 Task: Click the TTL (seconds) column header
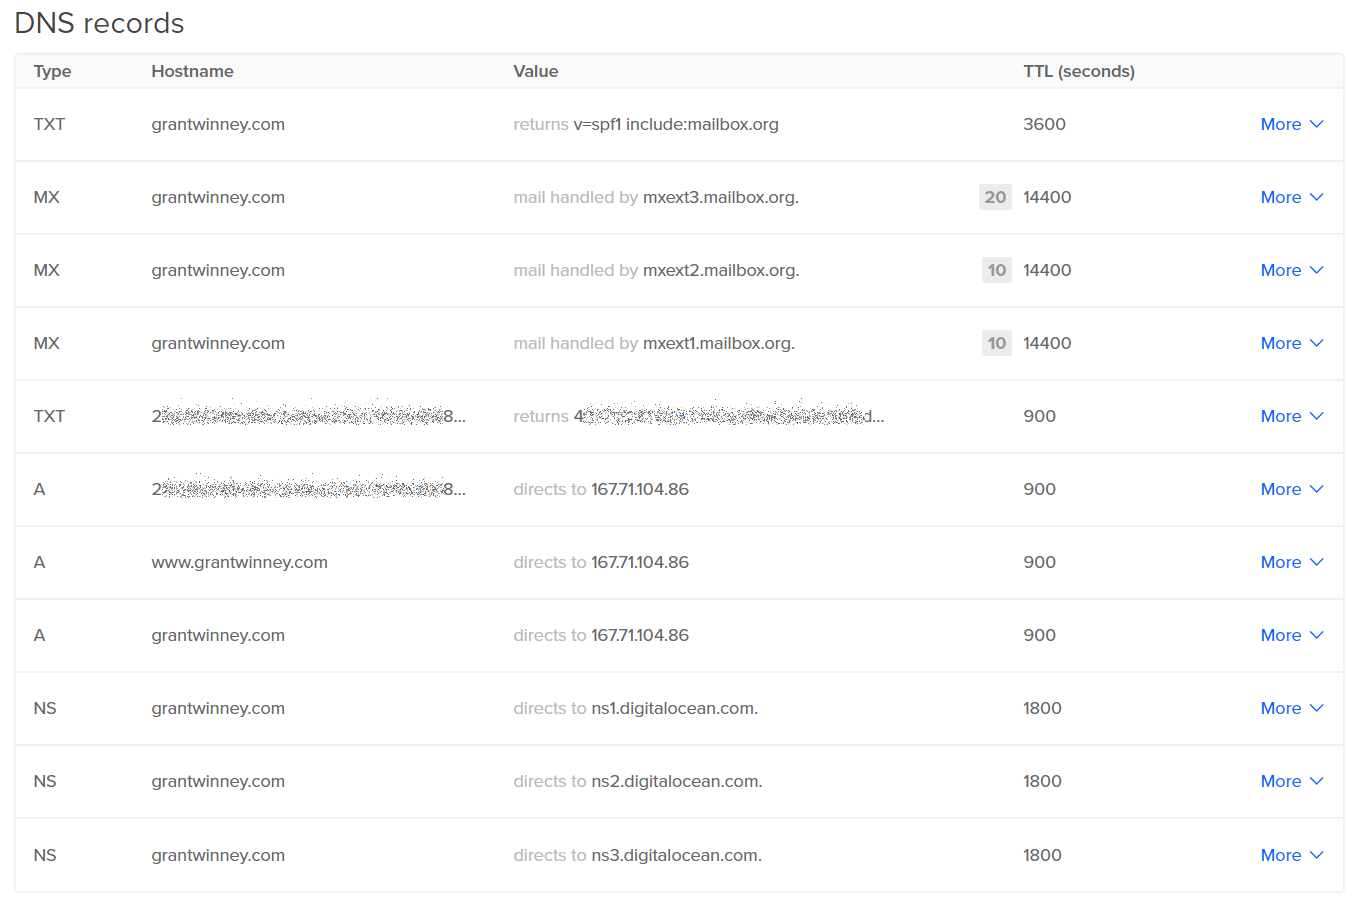[1078, 71]
